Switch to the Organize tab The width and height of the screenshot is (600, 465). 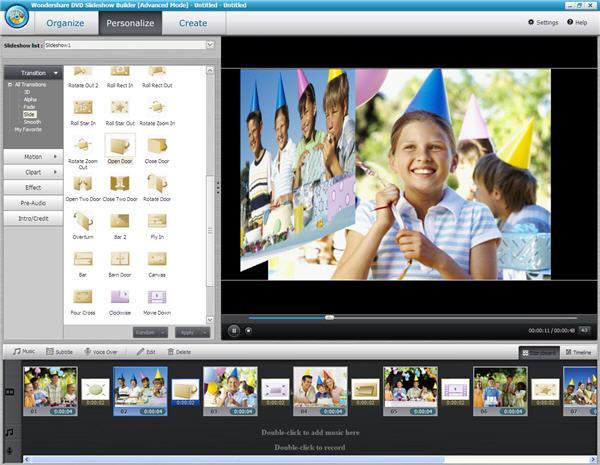pyautogui.click(x=65, y=23)
